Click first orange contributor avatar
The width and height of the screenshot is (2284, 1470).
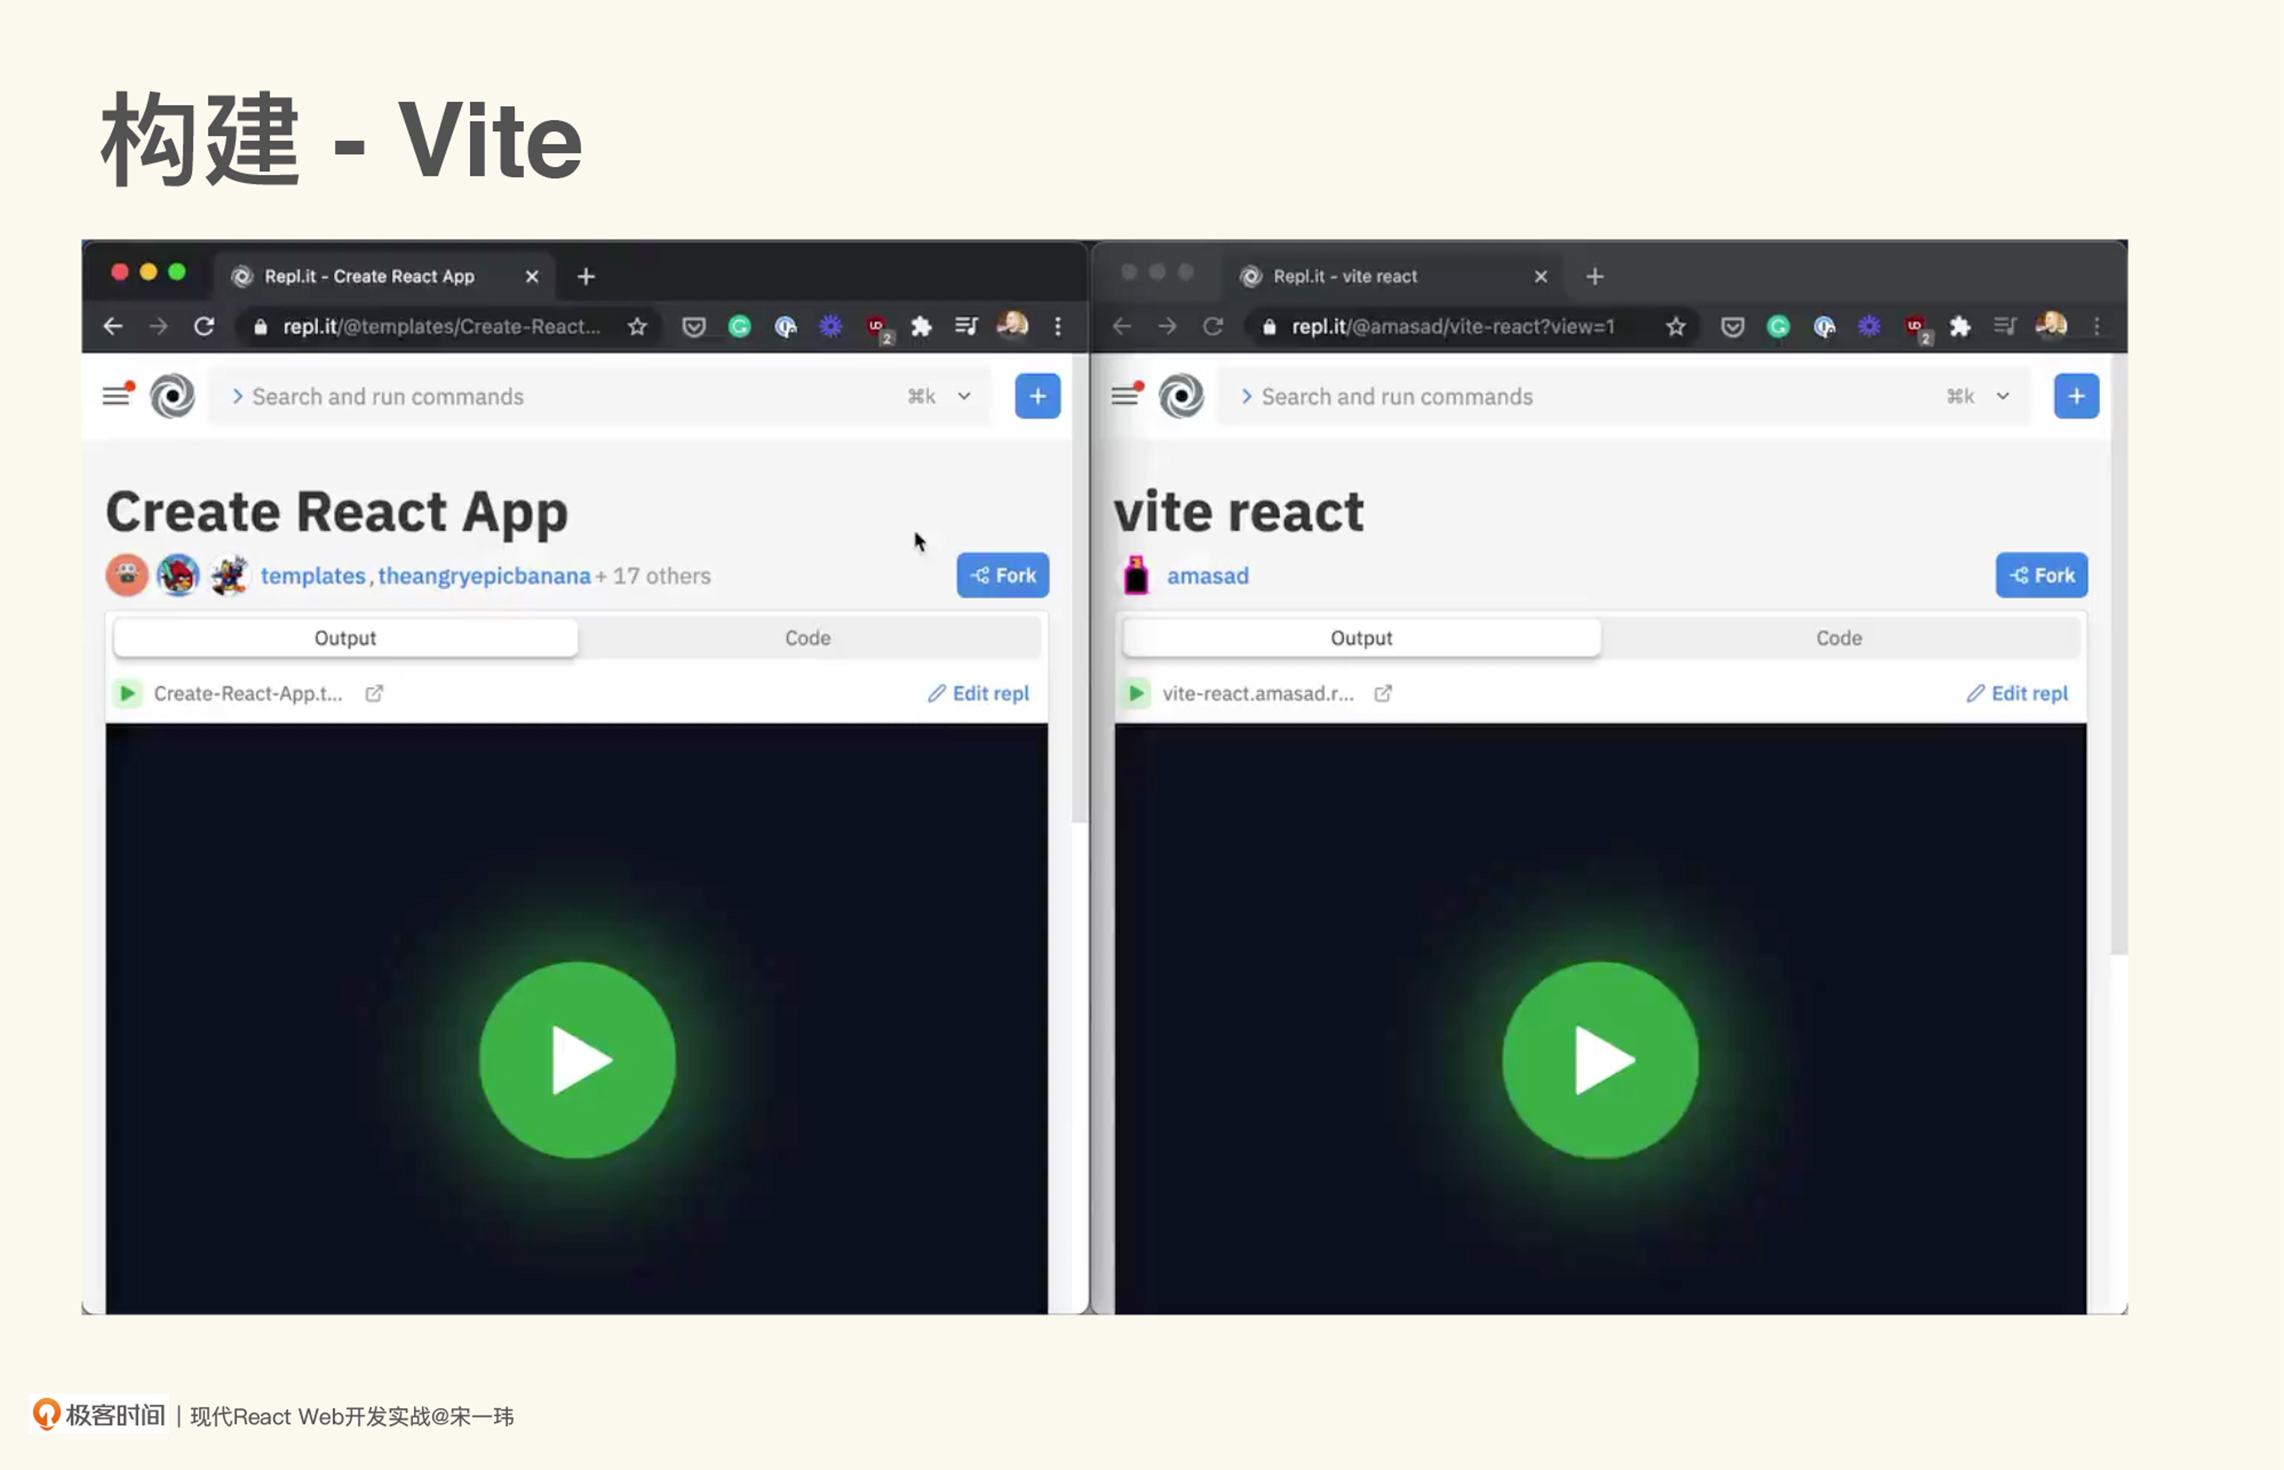pos(127,575)
